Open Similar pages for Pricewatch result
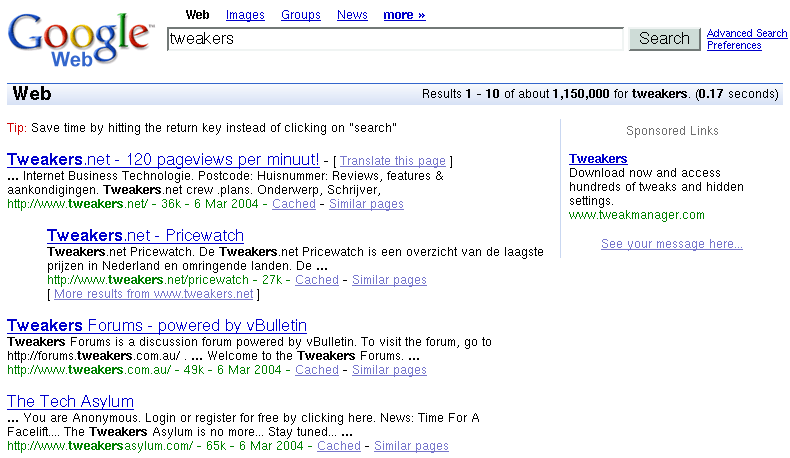The image size is (790, 458). [389, 280]
